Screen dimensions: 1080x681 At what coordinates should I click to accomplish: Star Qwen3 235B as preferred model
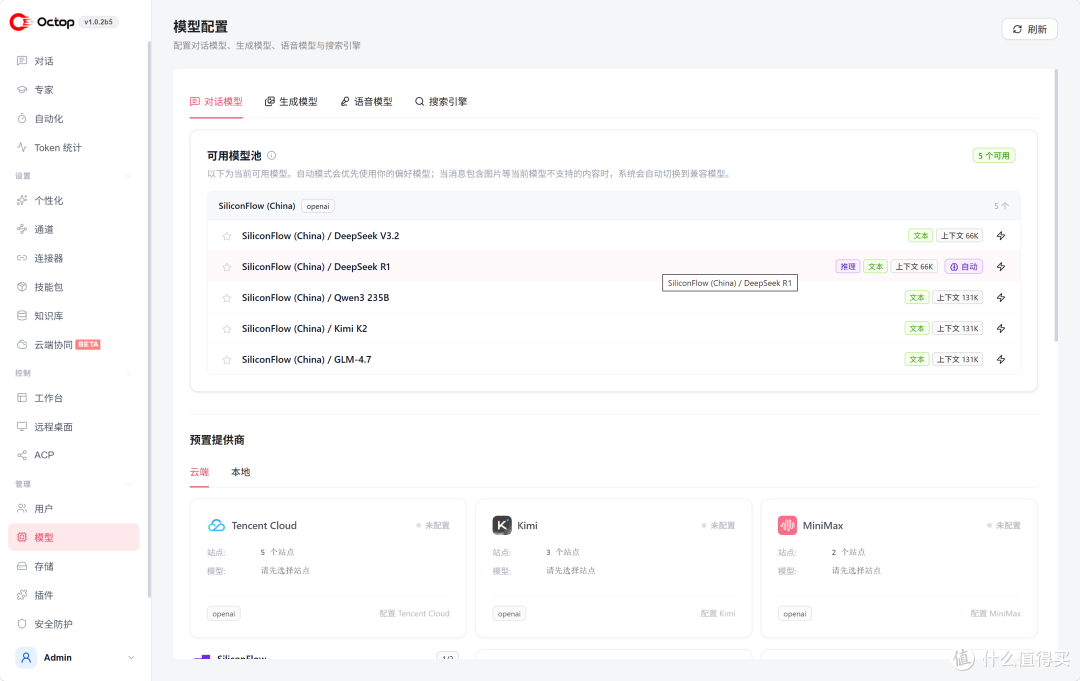[227, 298]
